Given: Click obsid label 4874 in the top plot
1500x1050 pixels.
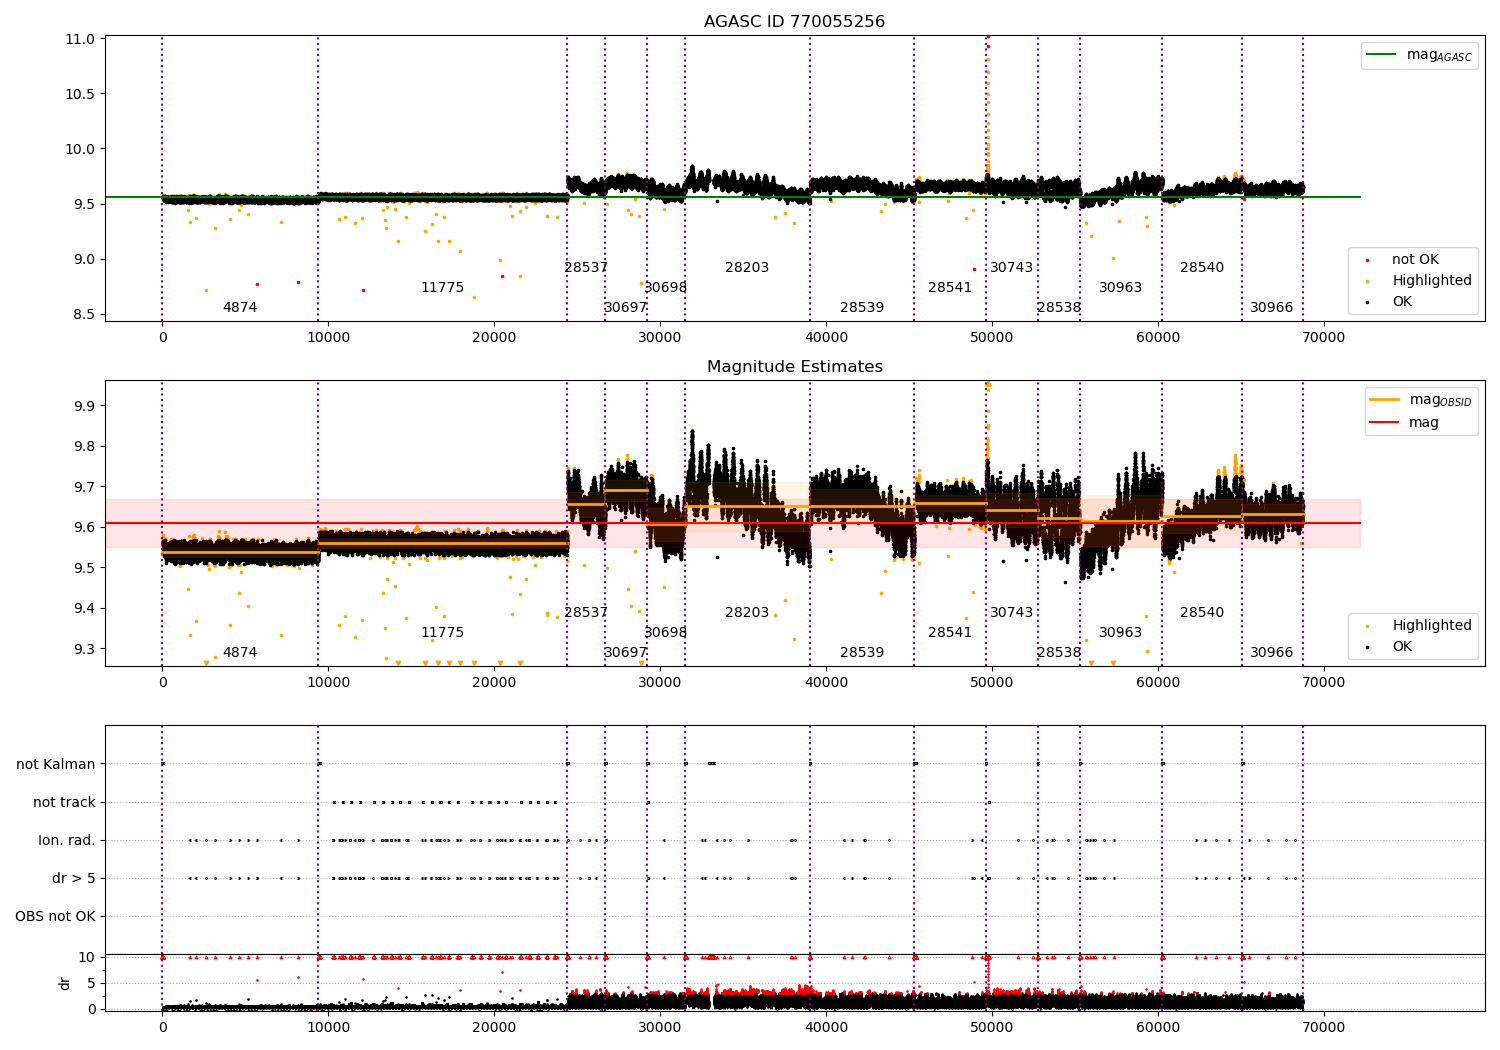Looking at the screenshot, I should coord(240,308).
